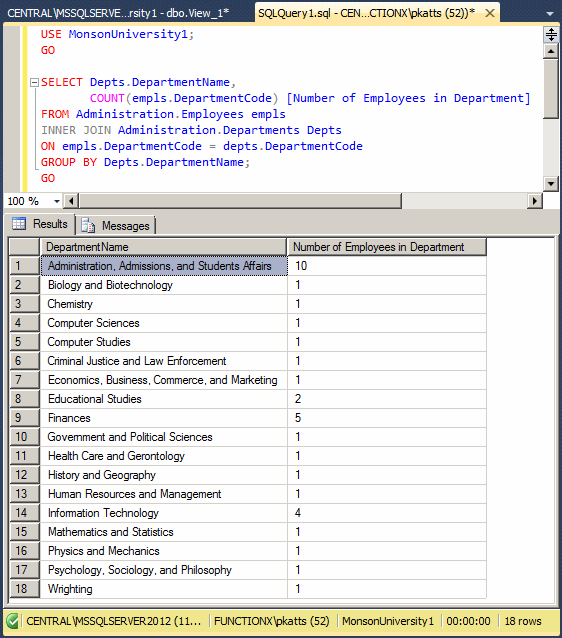562x638 pixels.
Task: Click editor vertical scrollbar thumb
Action: pyautogui.click(x=551, y=89)
